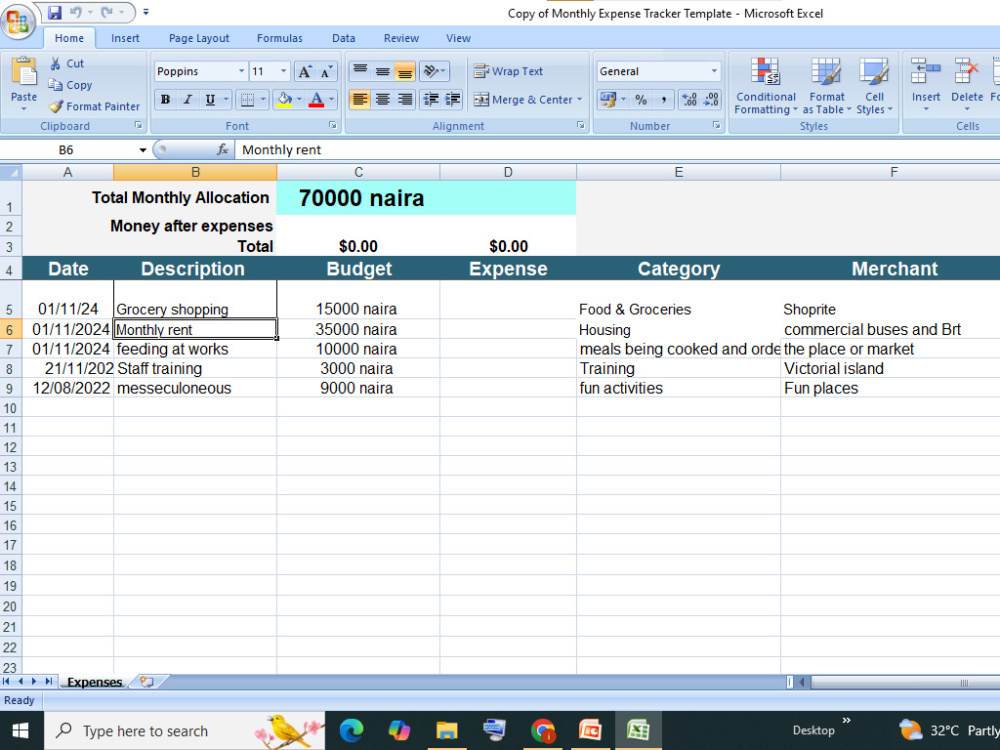Open the Data ribbon tab

tap(343, 38)
